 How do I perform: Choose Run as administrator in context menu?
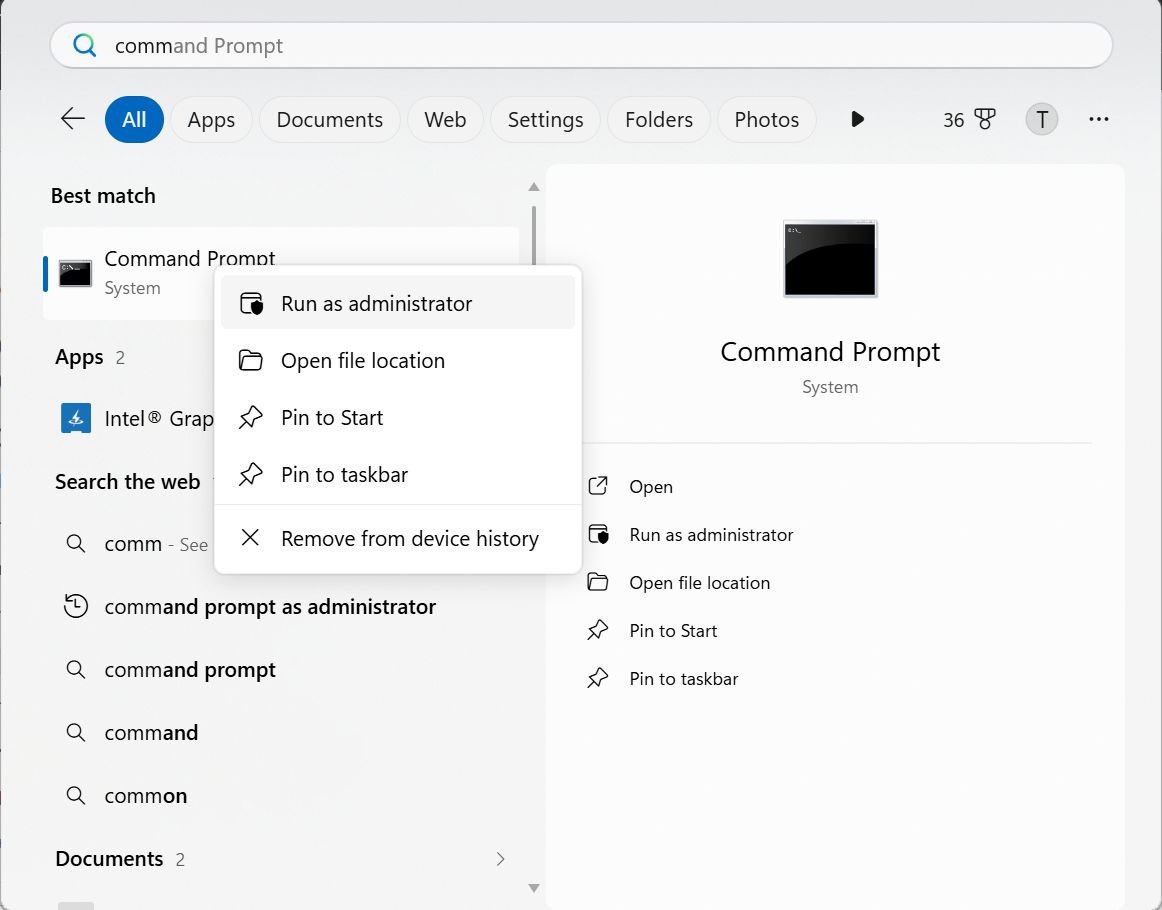(398, 302)
